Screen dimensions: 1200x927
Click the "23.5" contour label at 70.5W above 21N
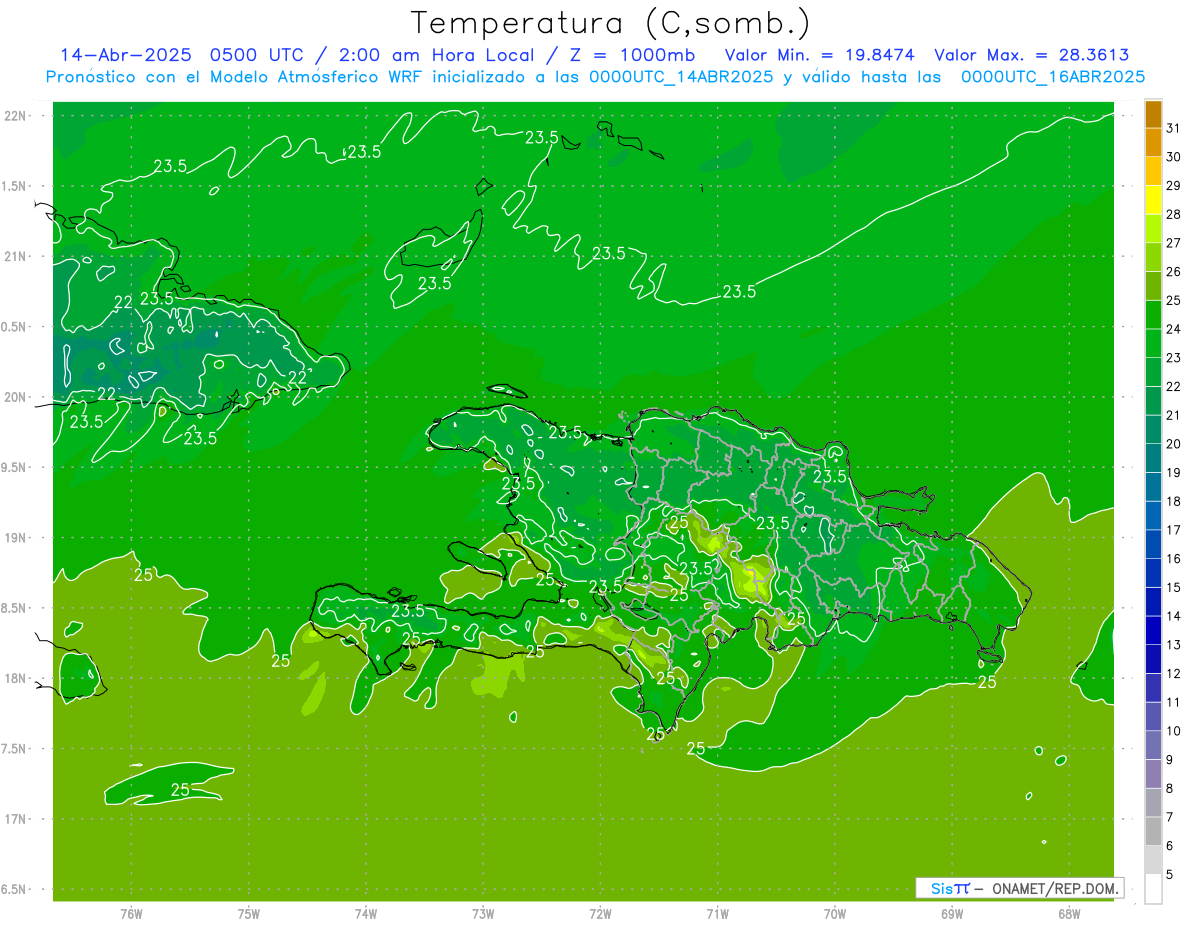[739, 292]
